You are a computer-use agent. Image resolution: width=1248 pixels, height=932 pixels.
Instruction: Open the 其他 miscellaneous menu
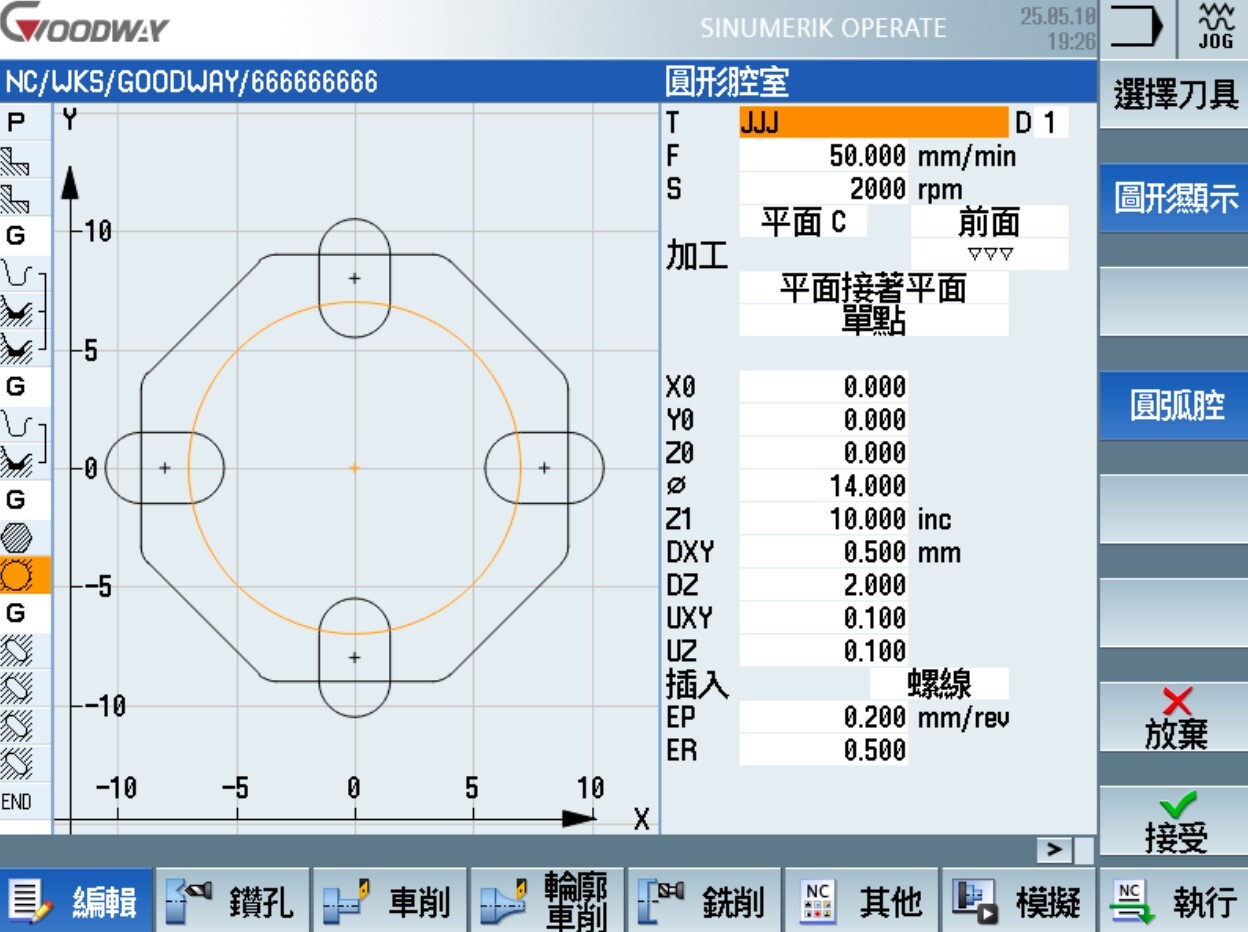click(x=862, y=902)
